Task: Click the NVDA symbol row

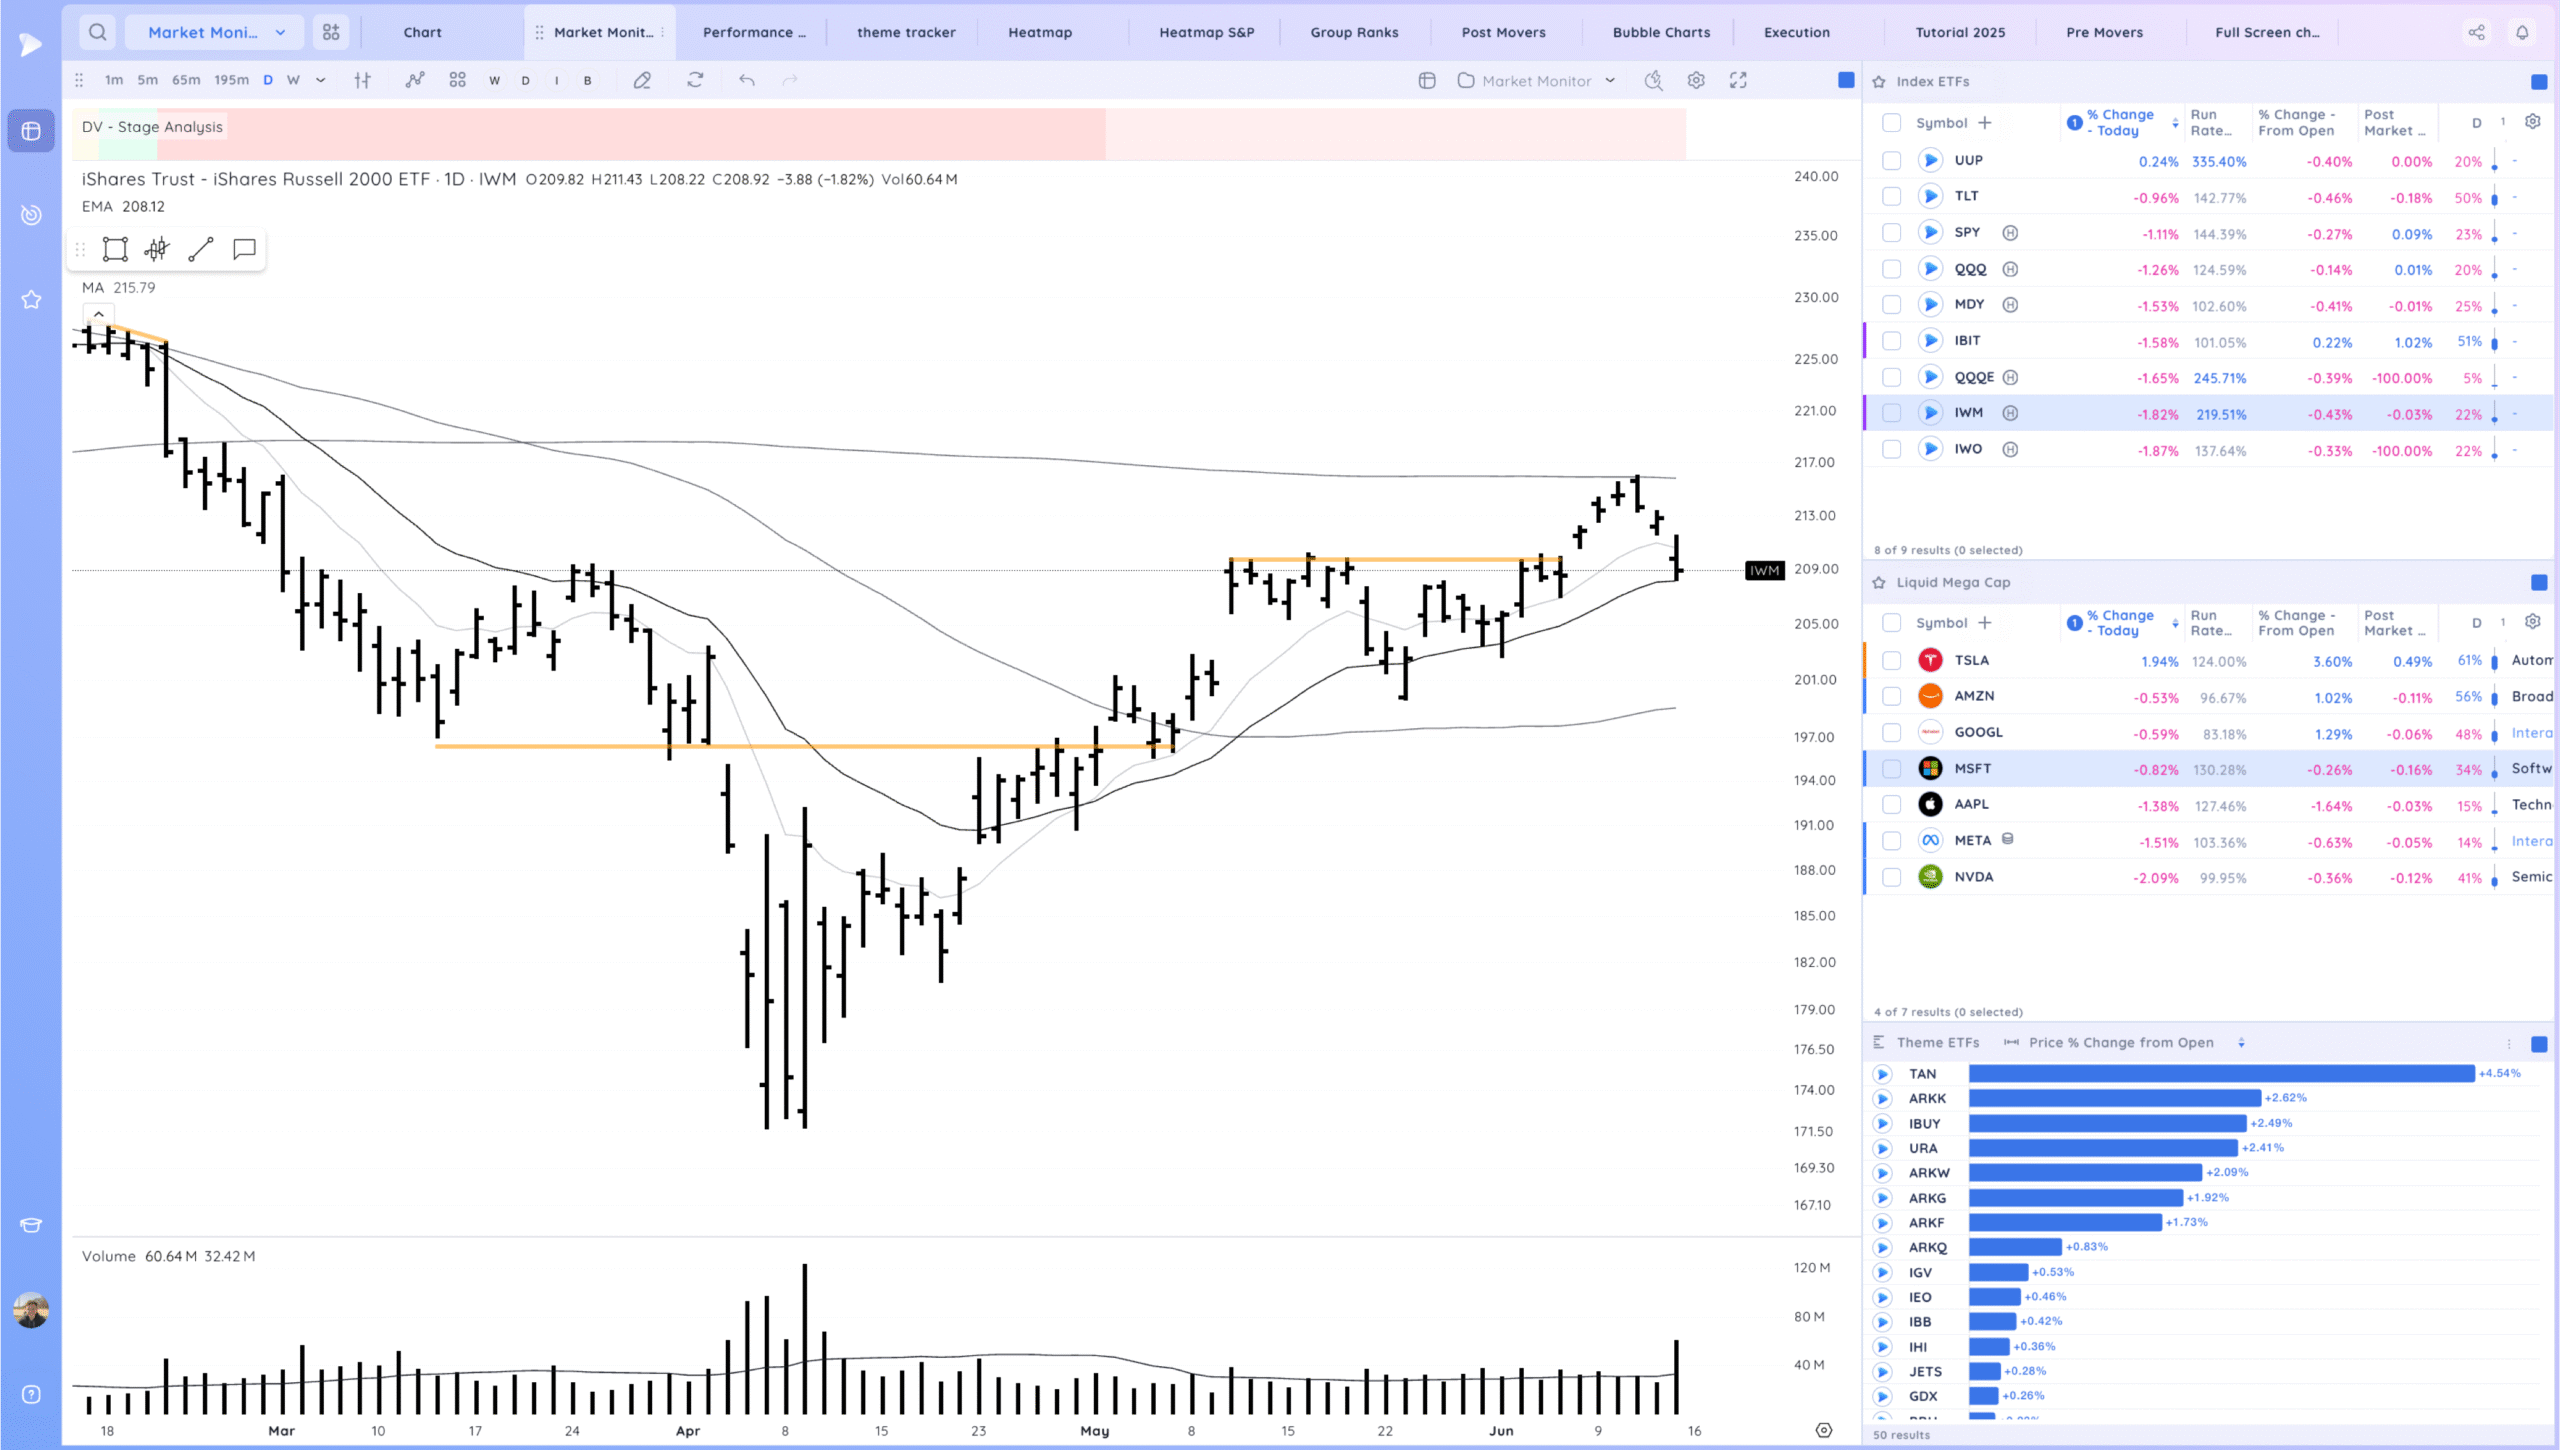Action: pos(1974,877)
